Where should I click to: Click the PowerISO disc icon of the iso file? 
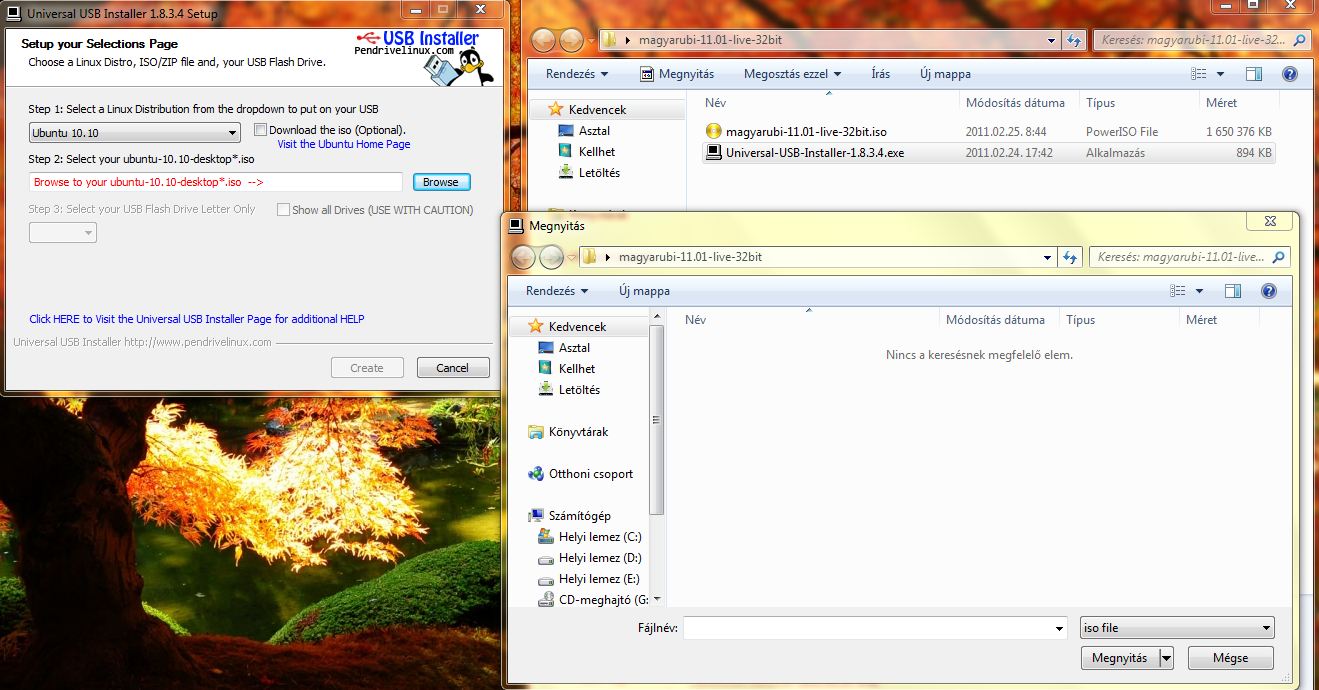713,131
